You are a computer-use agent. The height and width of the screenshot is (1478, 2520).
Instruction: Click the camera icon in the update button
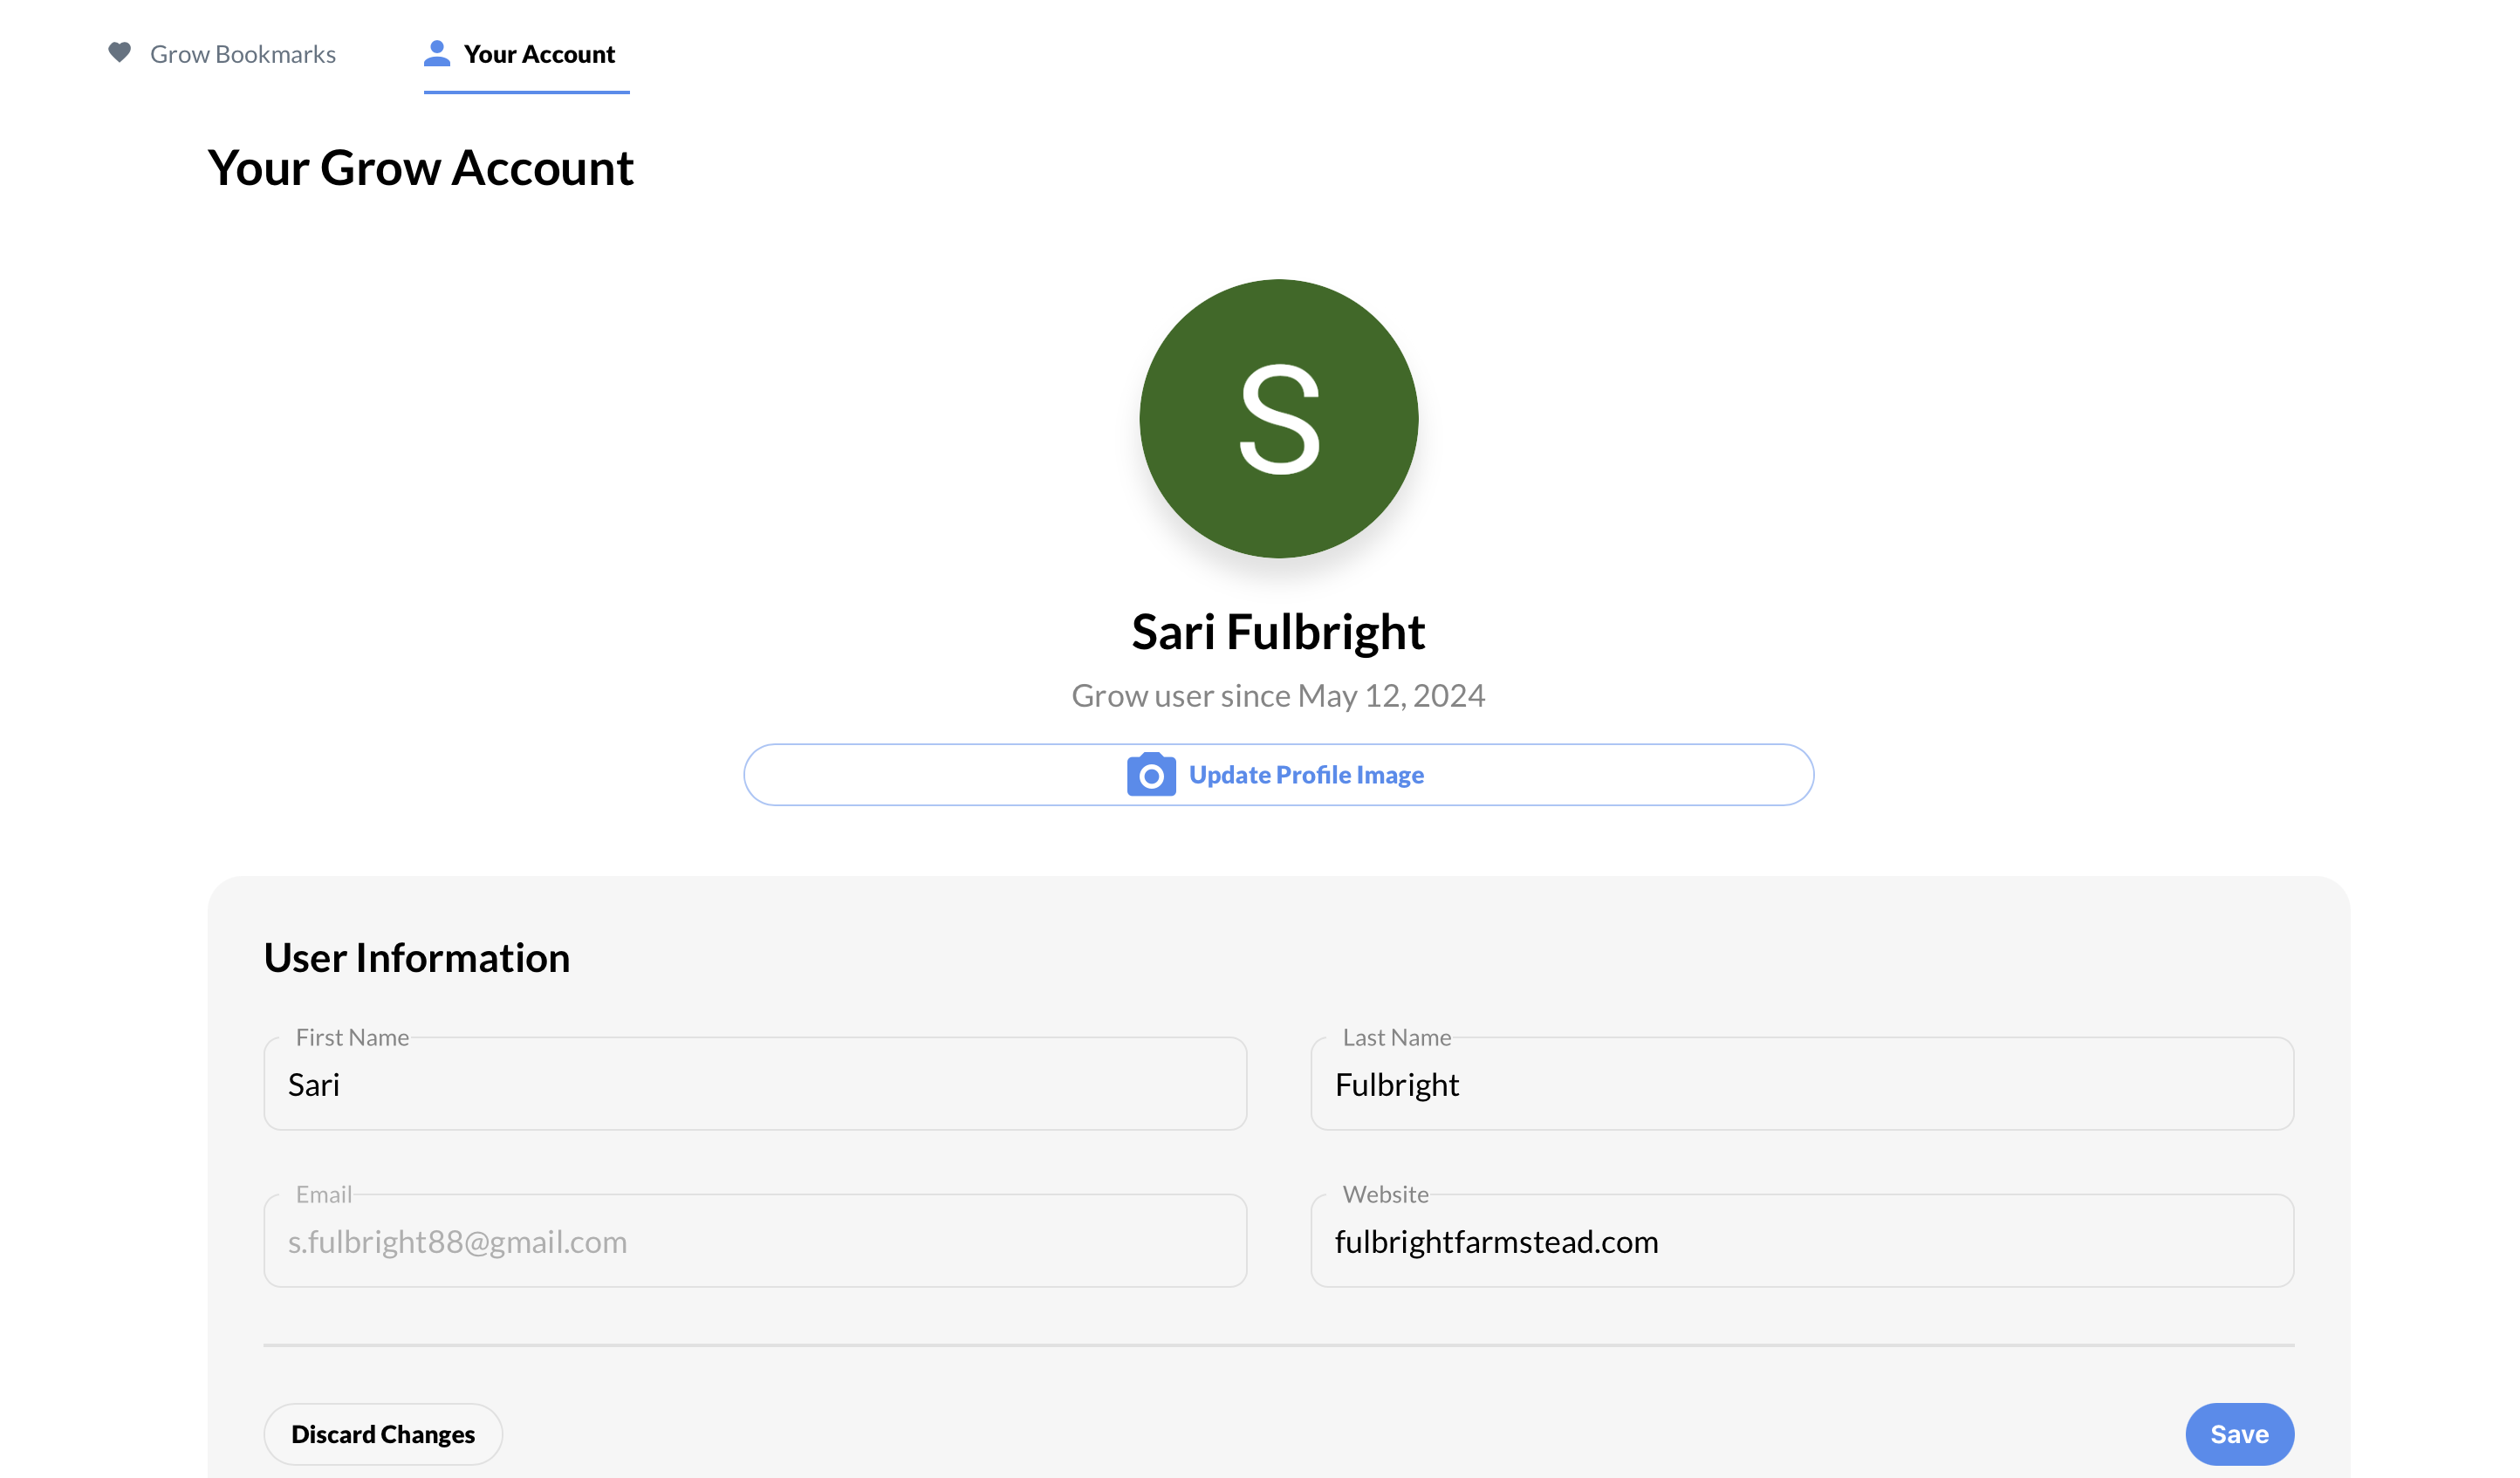[1151, 775]
